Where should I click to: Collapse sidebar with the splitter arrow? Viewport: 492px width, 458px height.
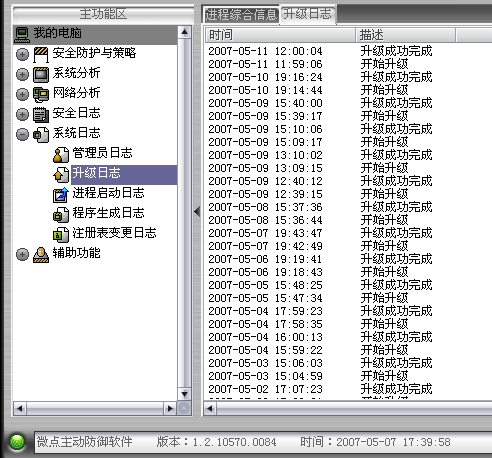click(x=197, y=211)
